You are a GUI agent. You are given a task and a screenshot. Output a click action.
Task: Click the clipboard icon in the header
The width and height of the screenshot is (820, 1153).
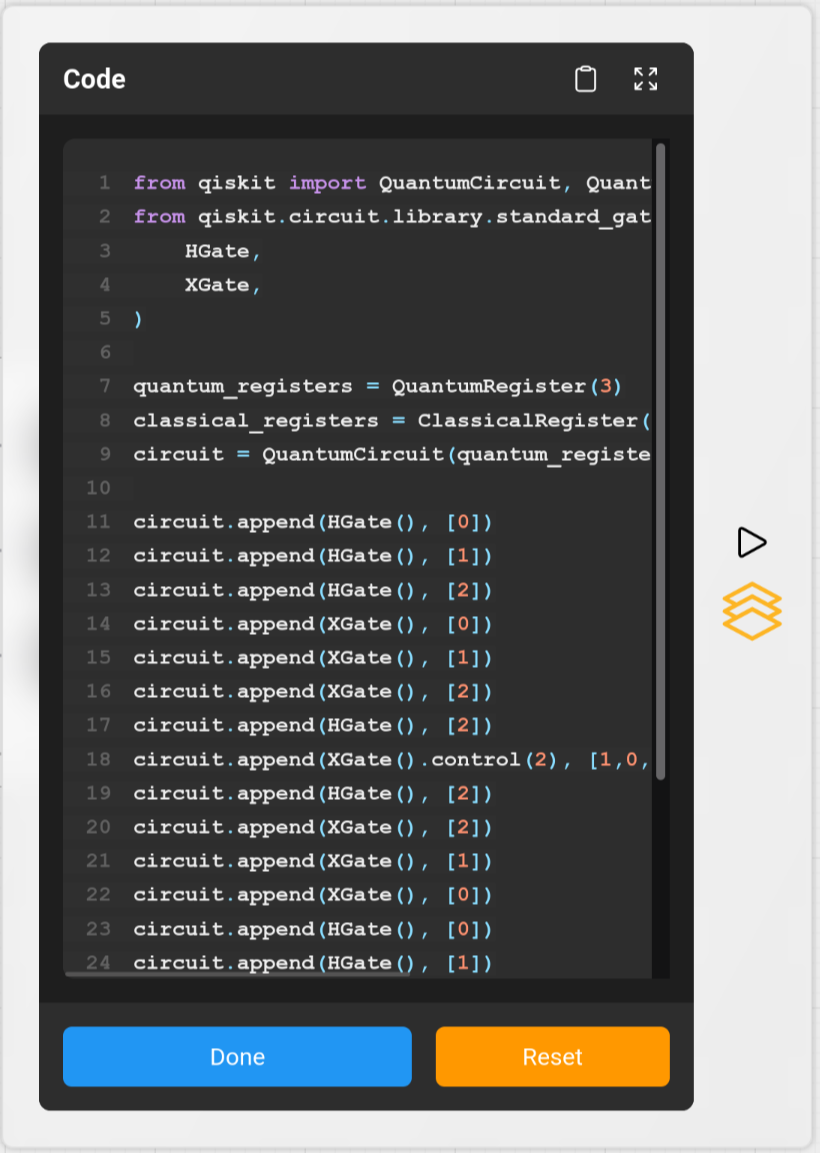click(x=586, y=79)
